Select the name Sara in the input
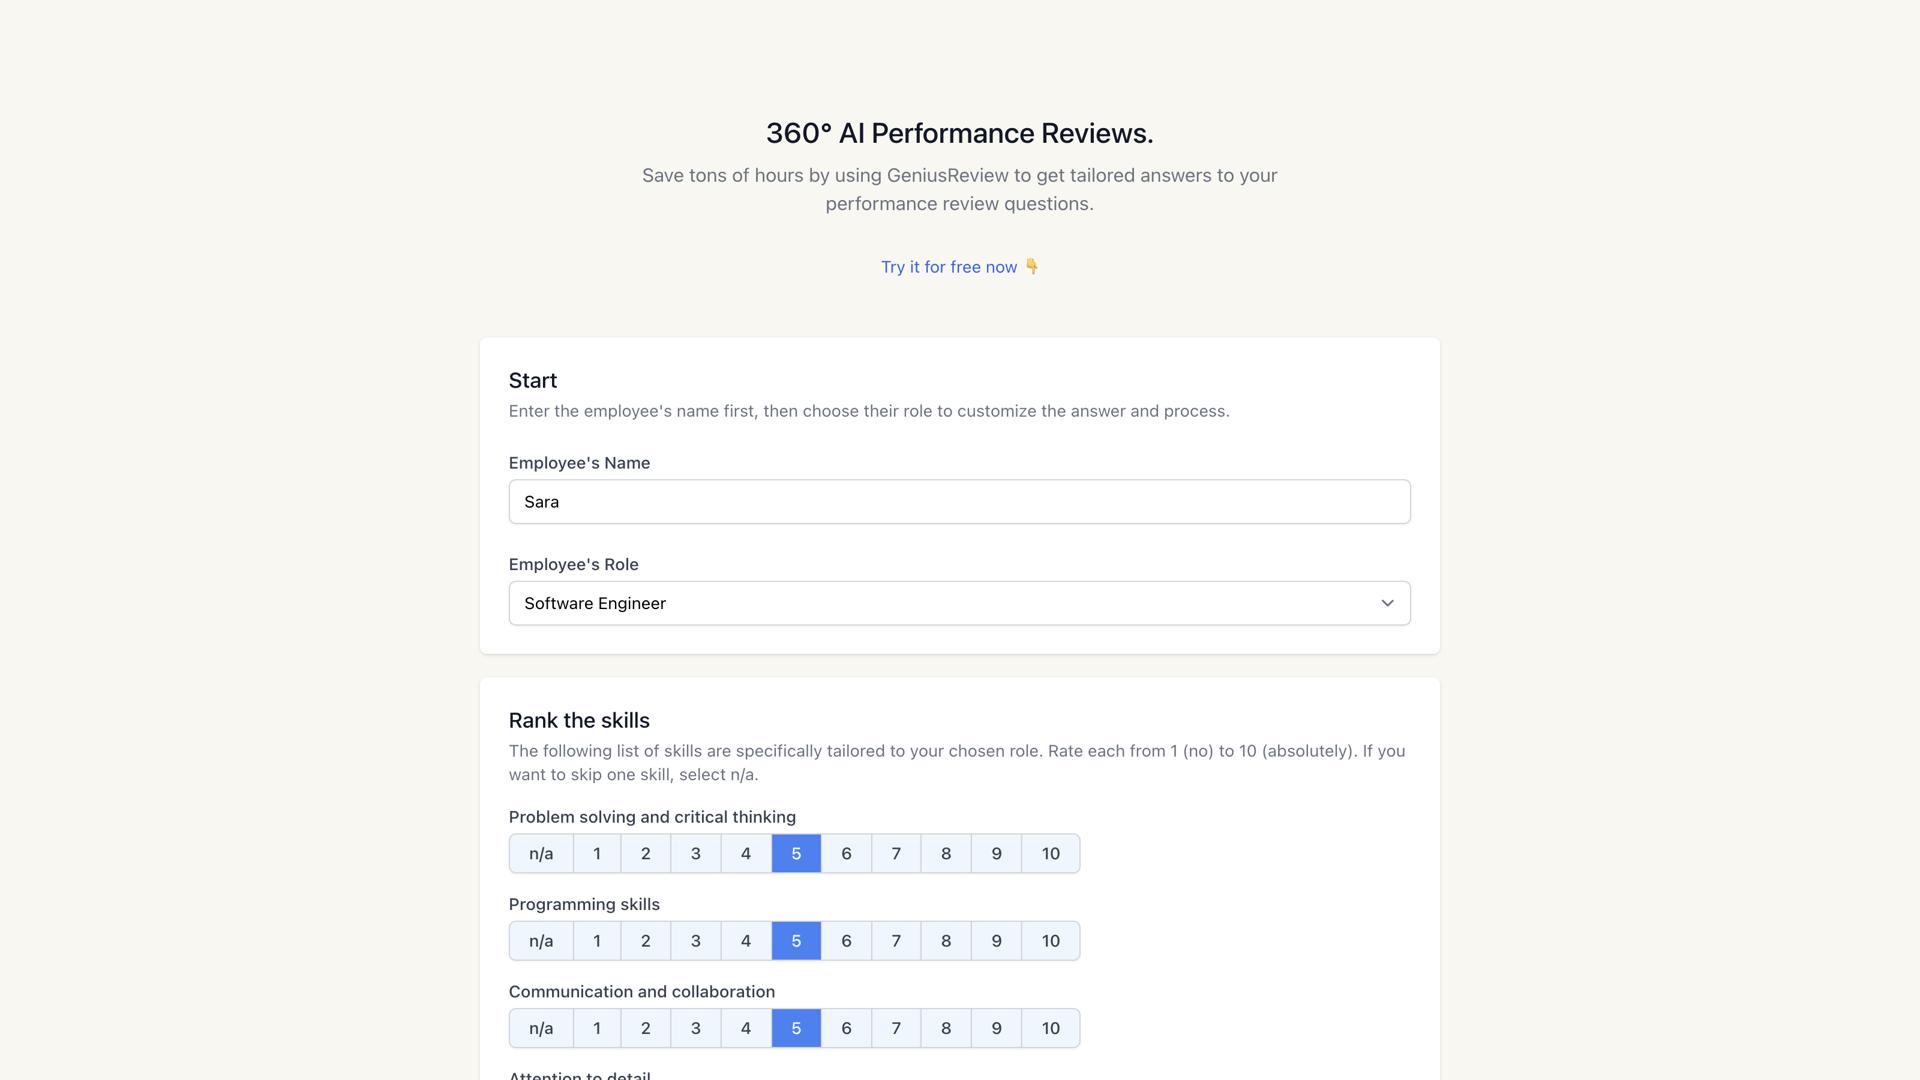 point(541,501)
